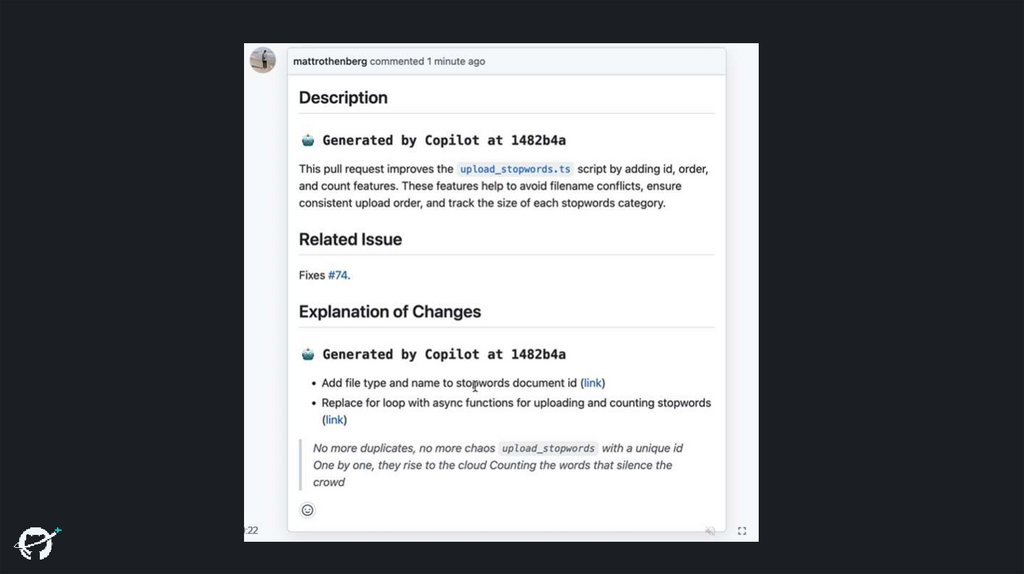Toggle the muted speaker icon on video

[x=710, y=531]
